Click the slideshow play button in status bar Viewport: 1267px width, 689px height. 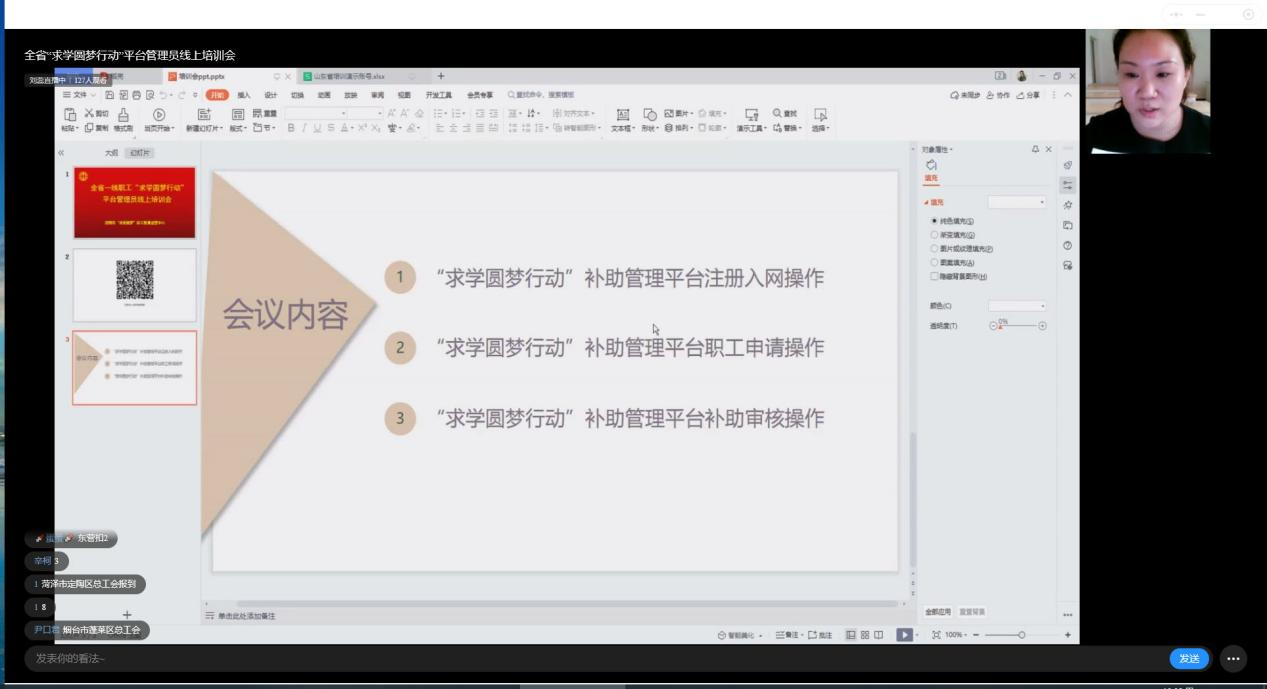point(903,635)
